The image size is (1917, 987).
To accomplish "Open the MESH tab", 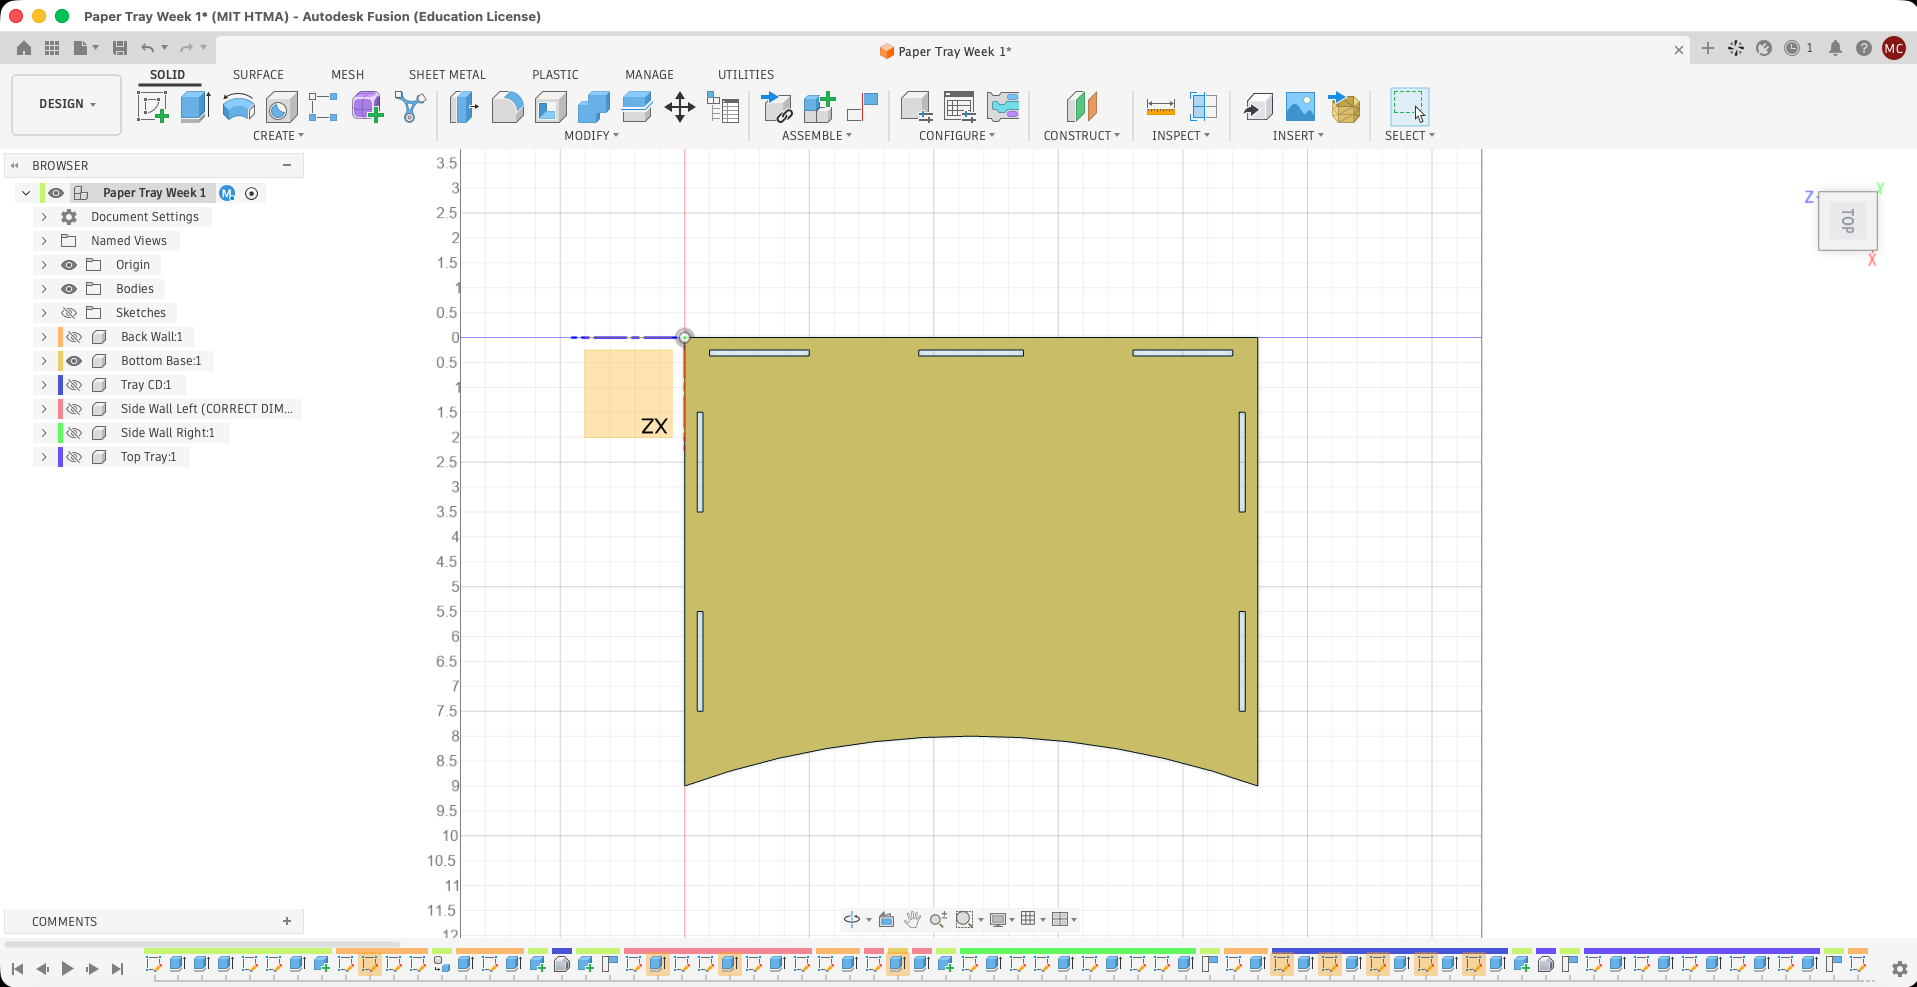I will pos(347,75).
